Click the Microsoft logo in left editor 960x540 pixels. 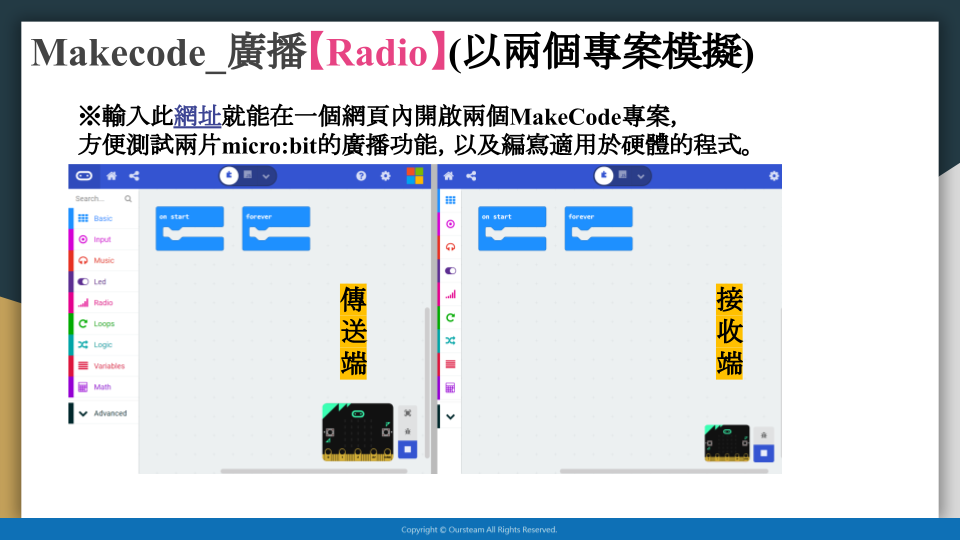[x=415, y=176]
